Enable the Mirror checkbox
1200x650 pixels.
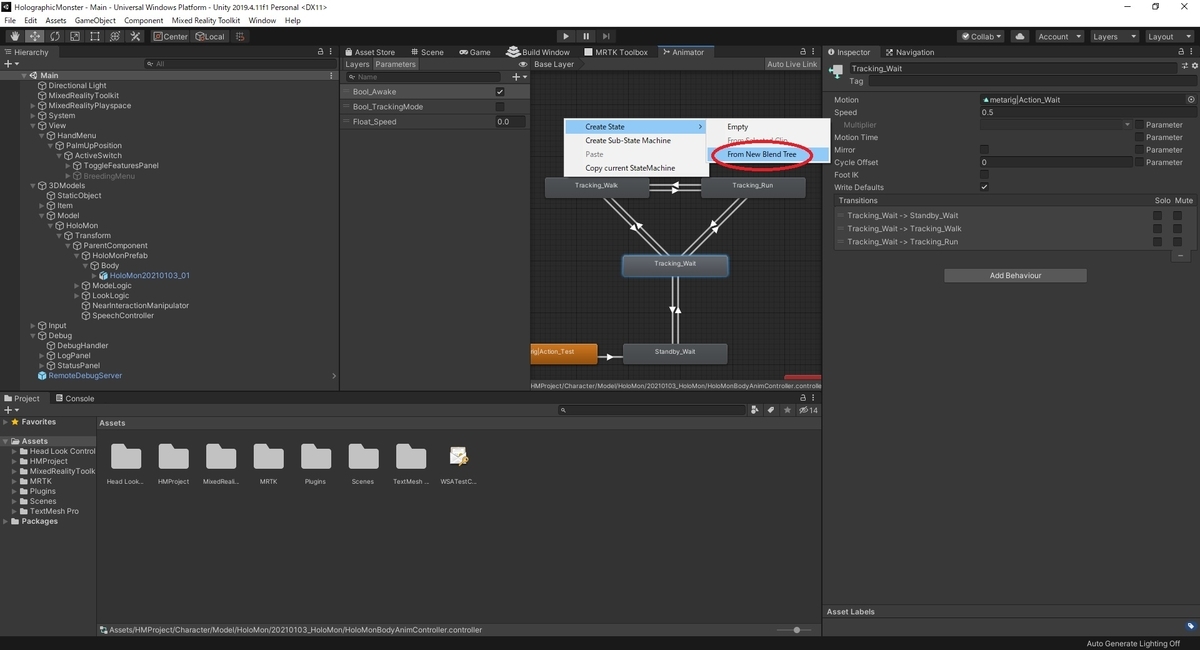click(x=984, y=150)
